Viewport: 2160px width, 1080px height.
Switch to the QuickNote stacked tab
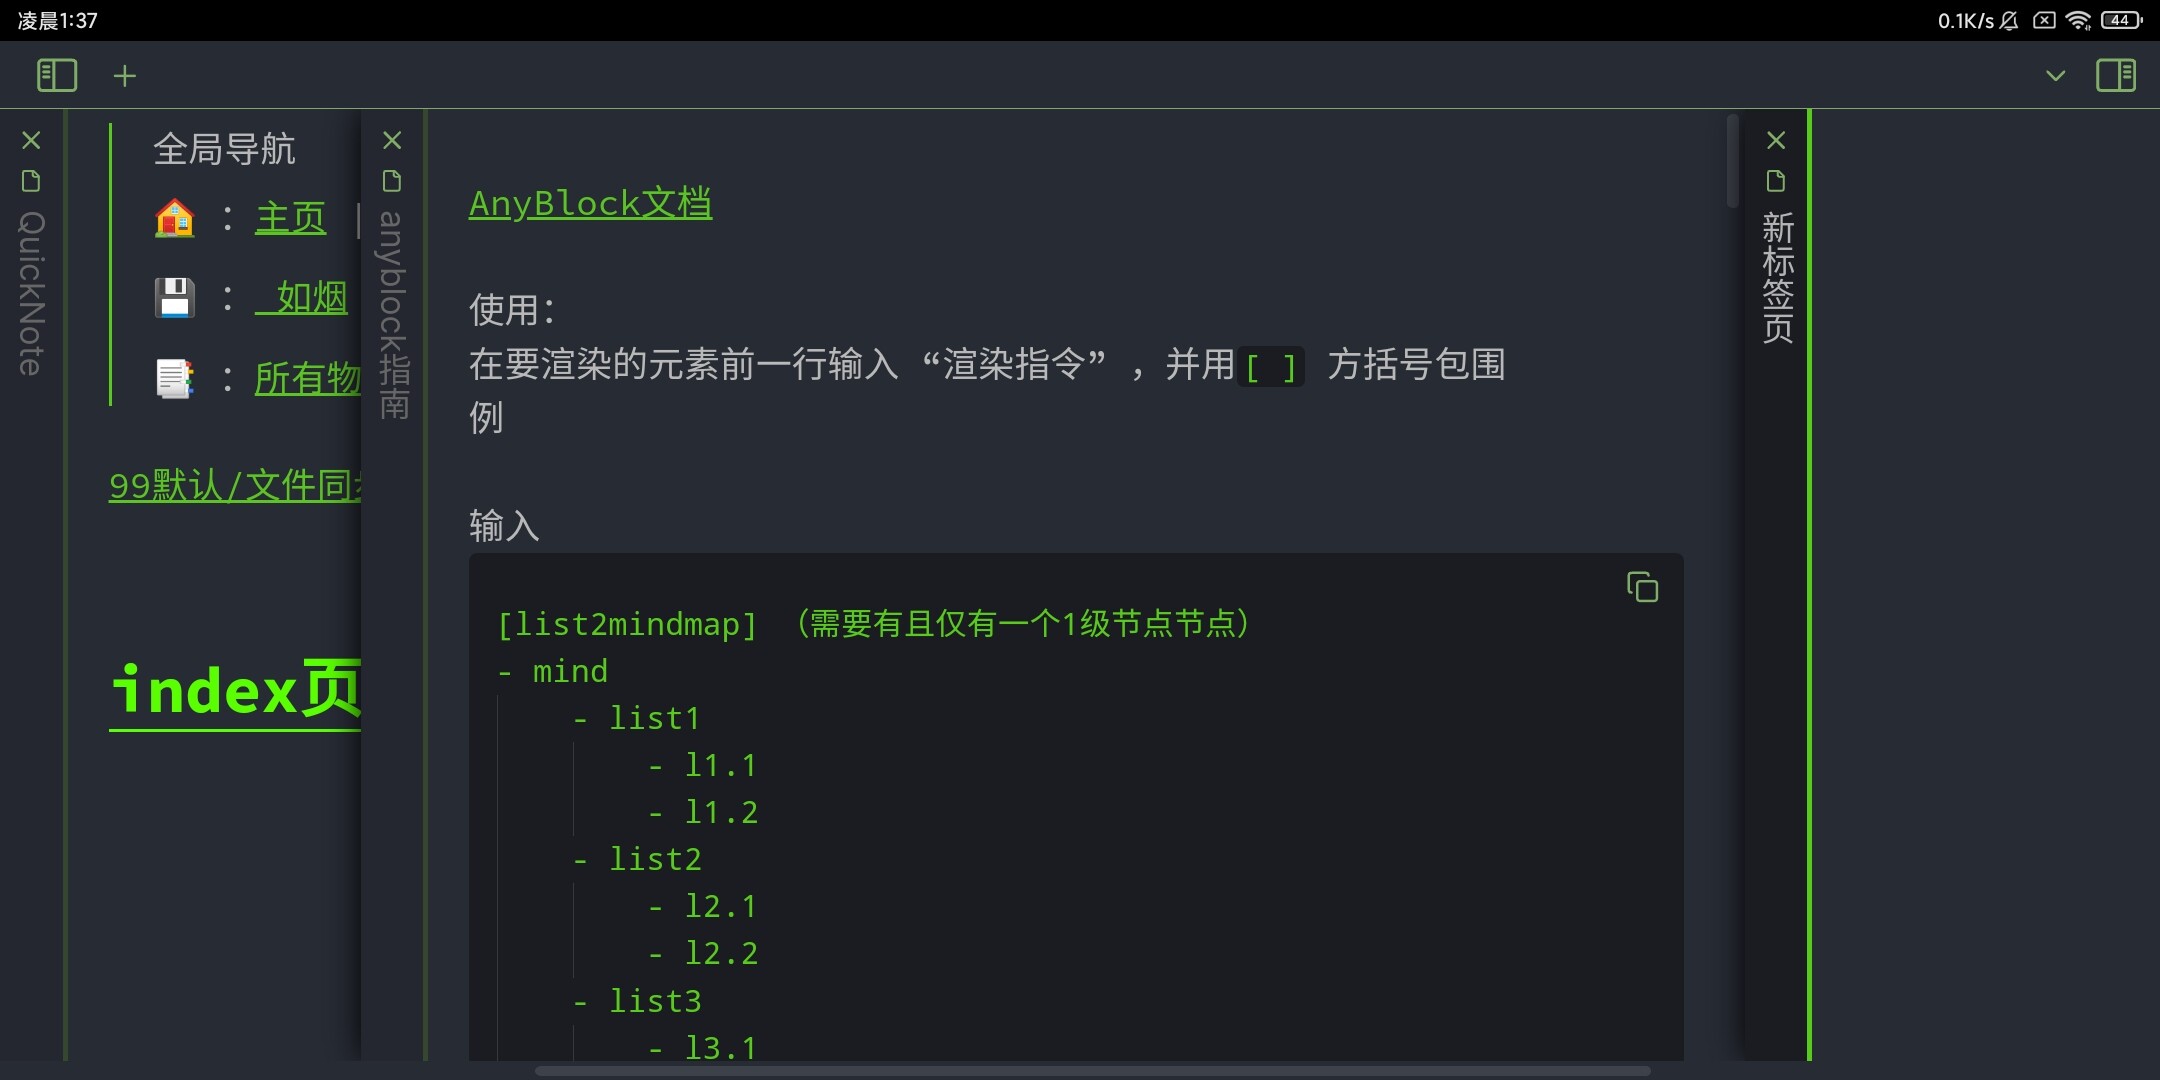click(x=31, y=294)
